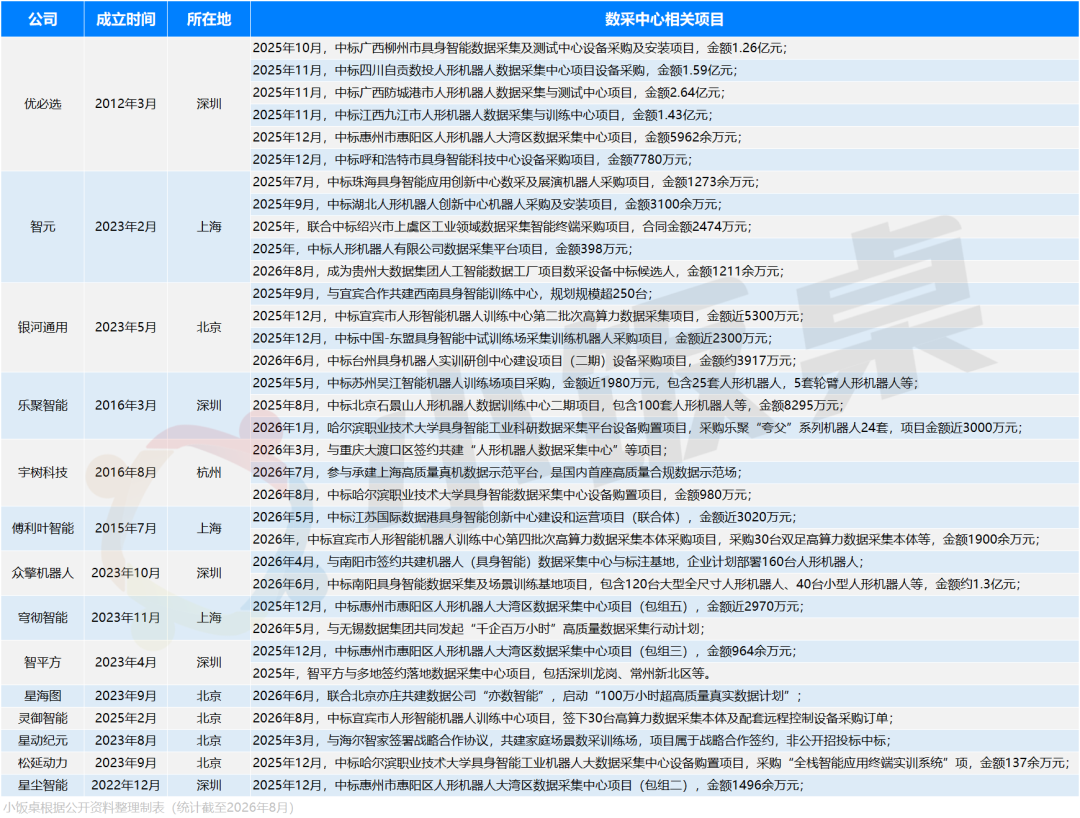Image resolution: width=1080 pixels, height=818 pixels.
Task: Click the 宜宾市 近5300万元 project row
Action: (x=665, y=316)
